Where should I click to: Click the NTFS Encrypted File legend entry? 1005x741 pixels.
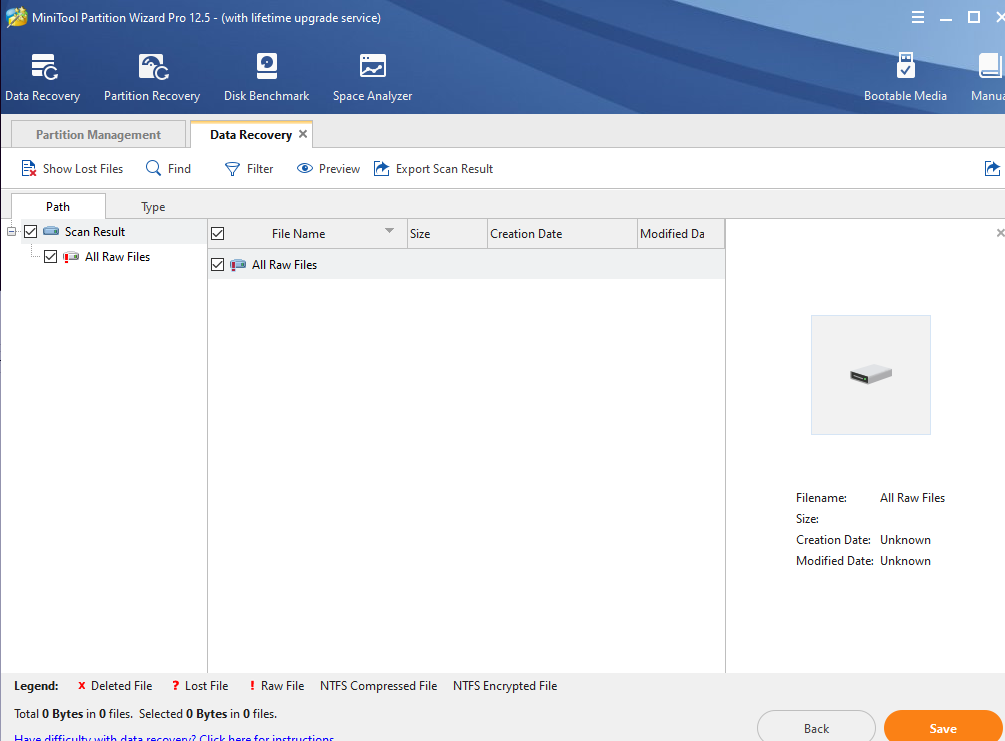click(505, 686)
